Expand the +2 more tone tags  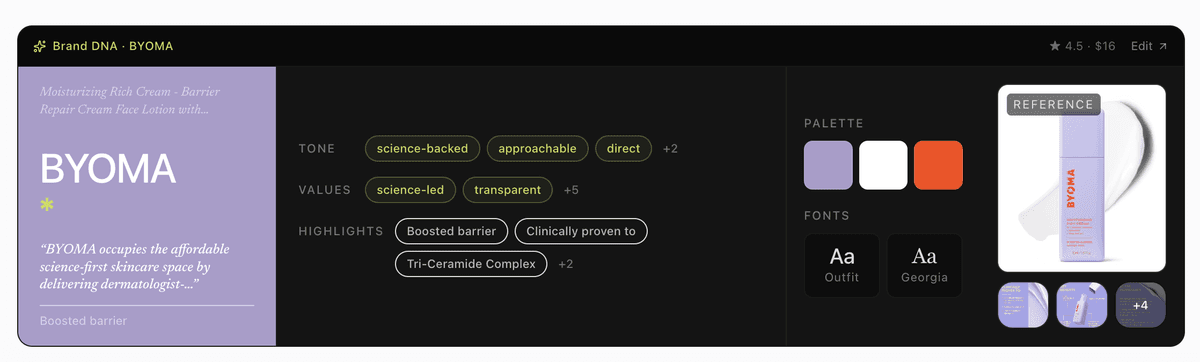click(x=670, y=149)
